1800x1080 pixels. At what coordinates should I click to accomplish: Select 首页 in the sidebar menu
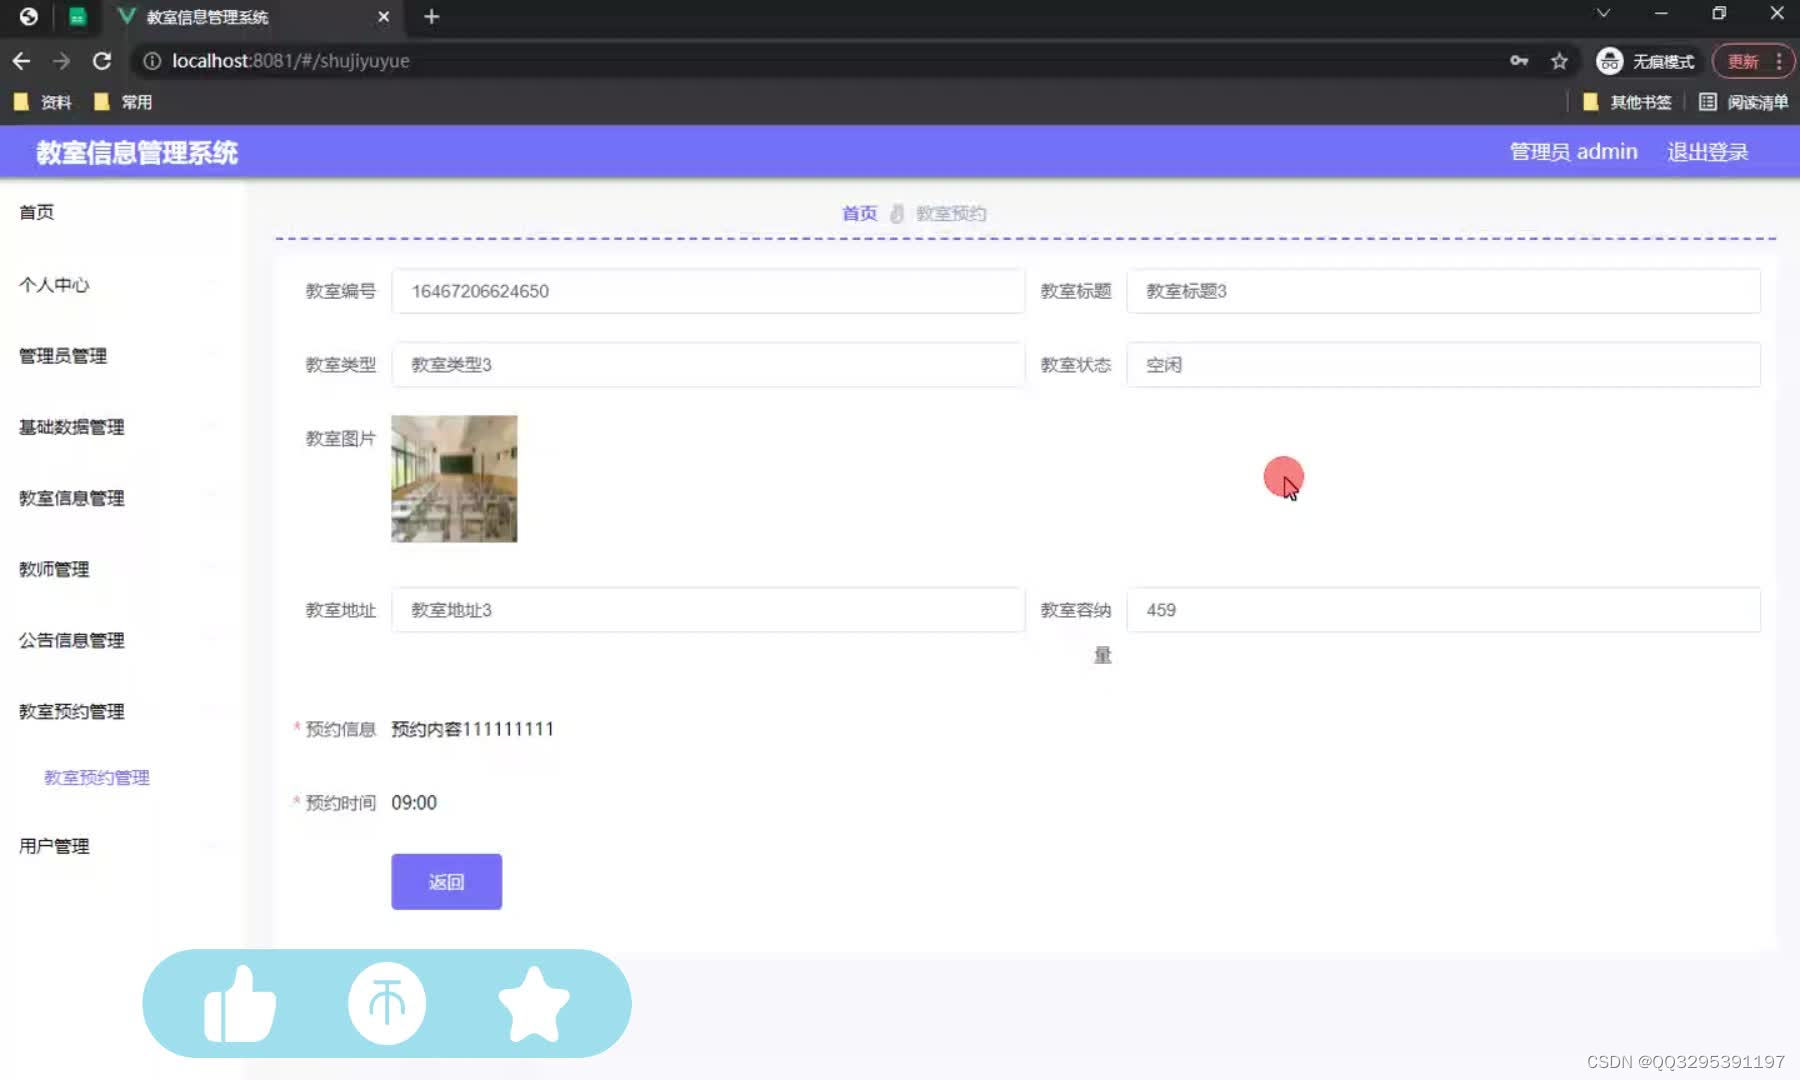[x=36, y=212]
